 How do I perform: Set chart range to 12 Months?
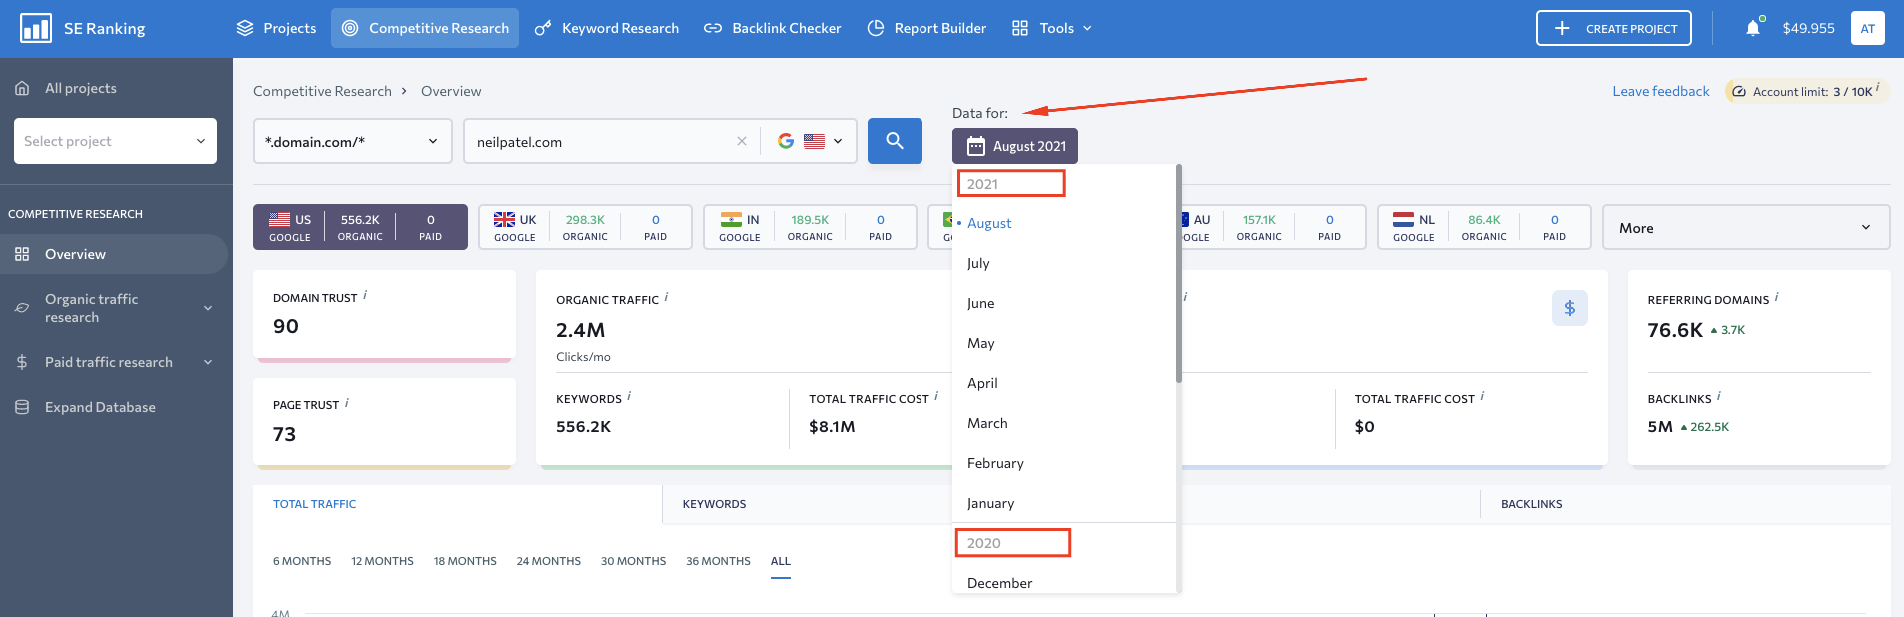tap(382, 561)
